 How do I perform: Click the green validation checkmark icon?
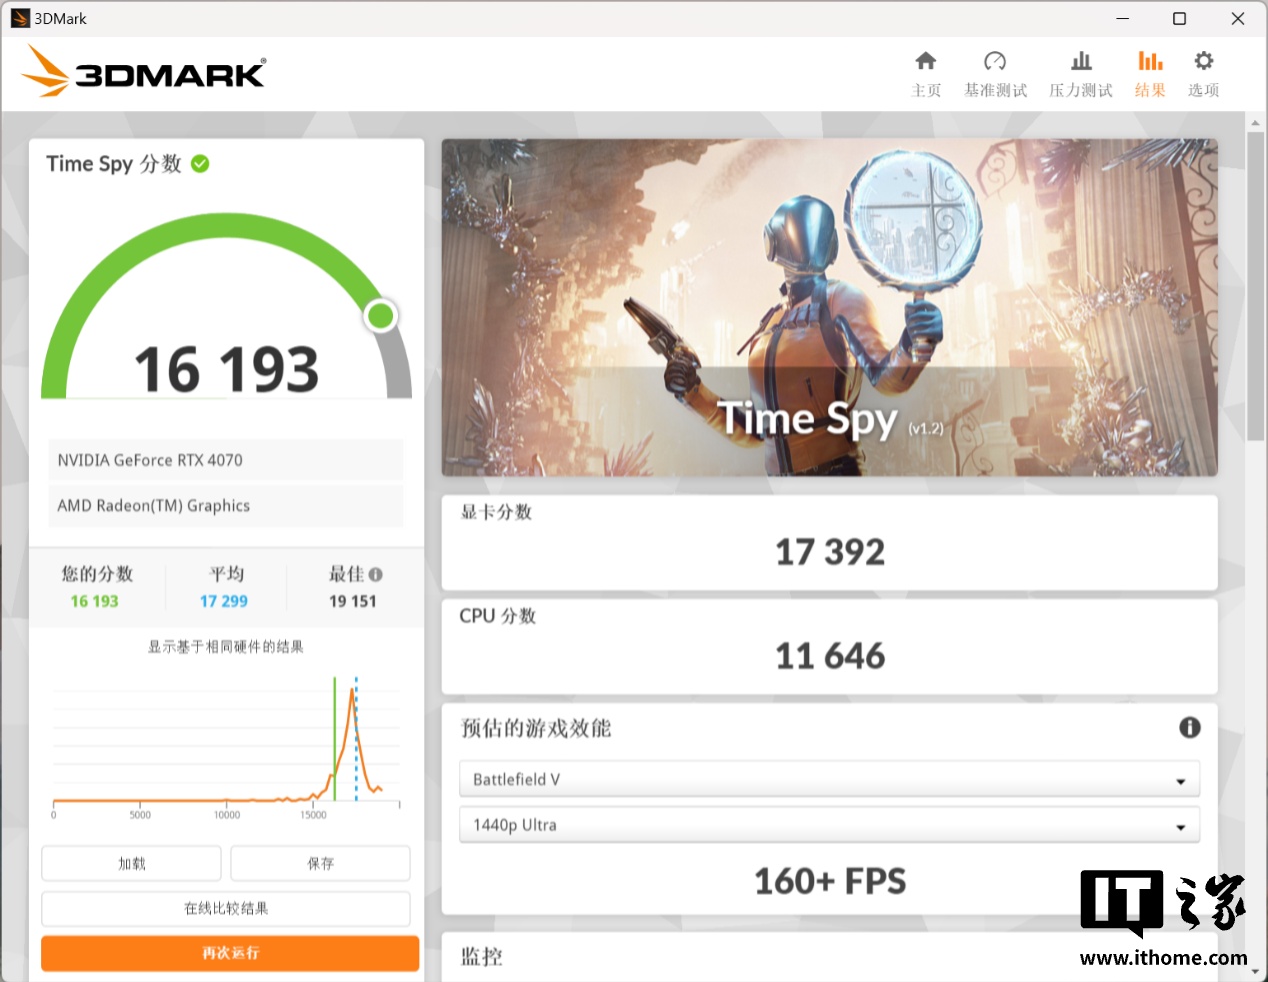coord(200,164)
